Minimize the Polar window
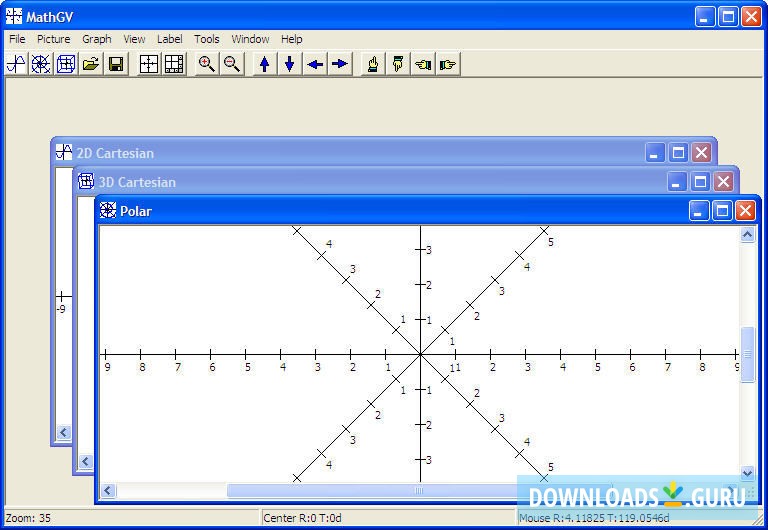This screenshot has height=530, width=768. point(698,211)
